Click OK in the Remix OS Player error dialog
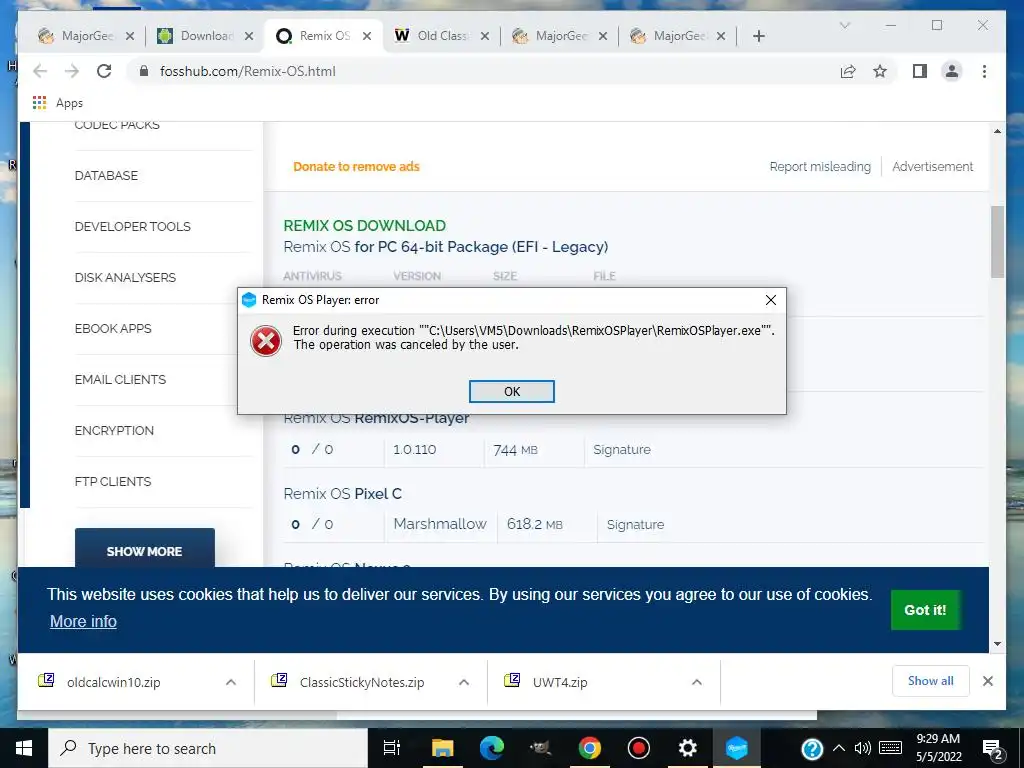 coord(511,391)
